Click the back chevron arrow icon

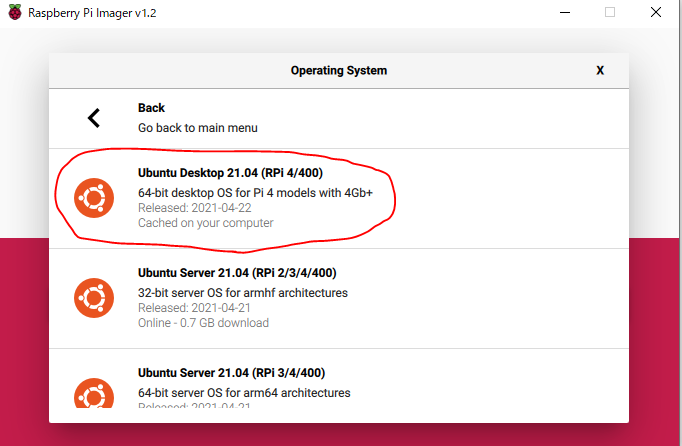point(94,118)
